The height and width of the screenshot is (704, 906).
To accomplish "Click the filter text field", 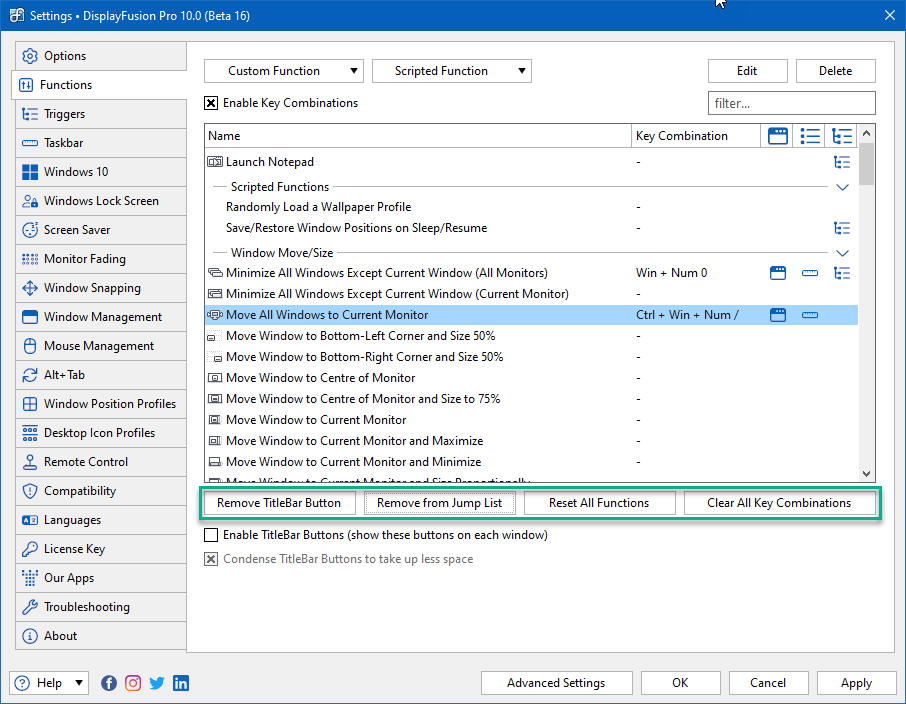I will (792, 103).
